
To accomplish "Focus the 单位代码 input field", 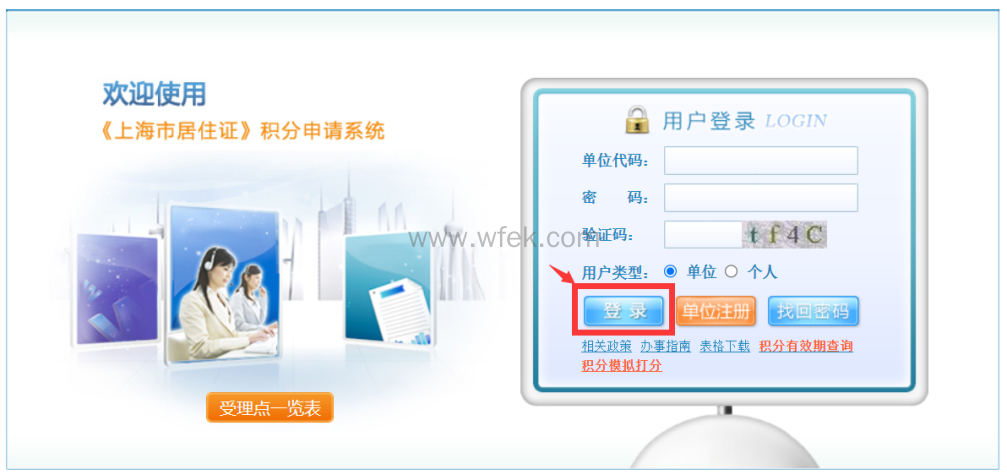I will (761, 160).
